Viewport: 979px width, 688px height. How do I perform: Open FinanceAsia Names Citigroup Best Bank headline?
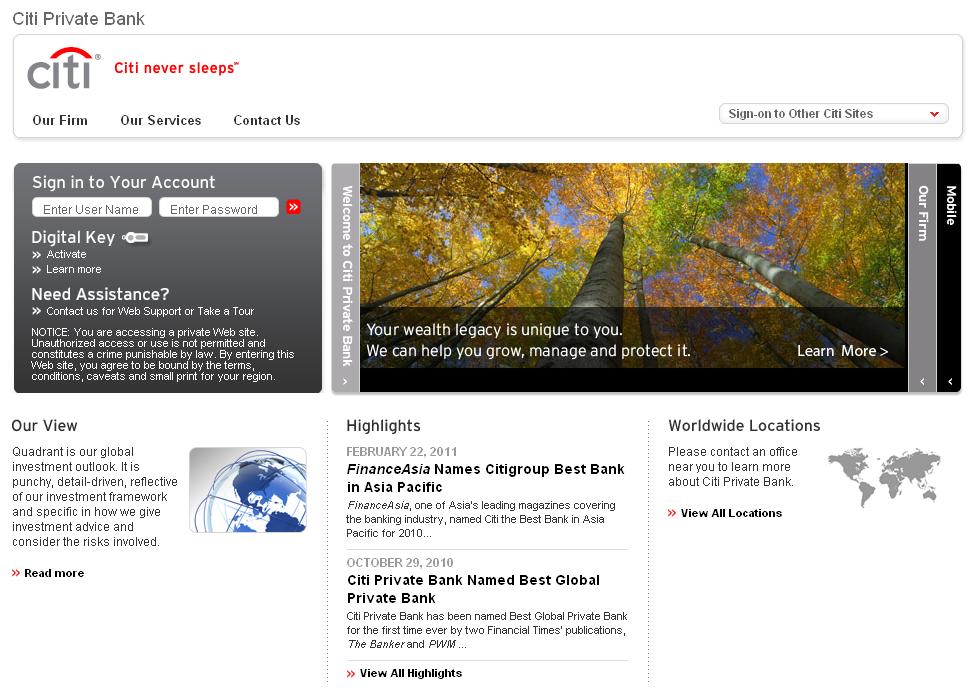point(485,478)
